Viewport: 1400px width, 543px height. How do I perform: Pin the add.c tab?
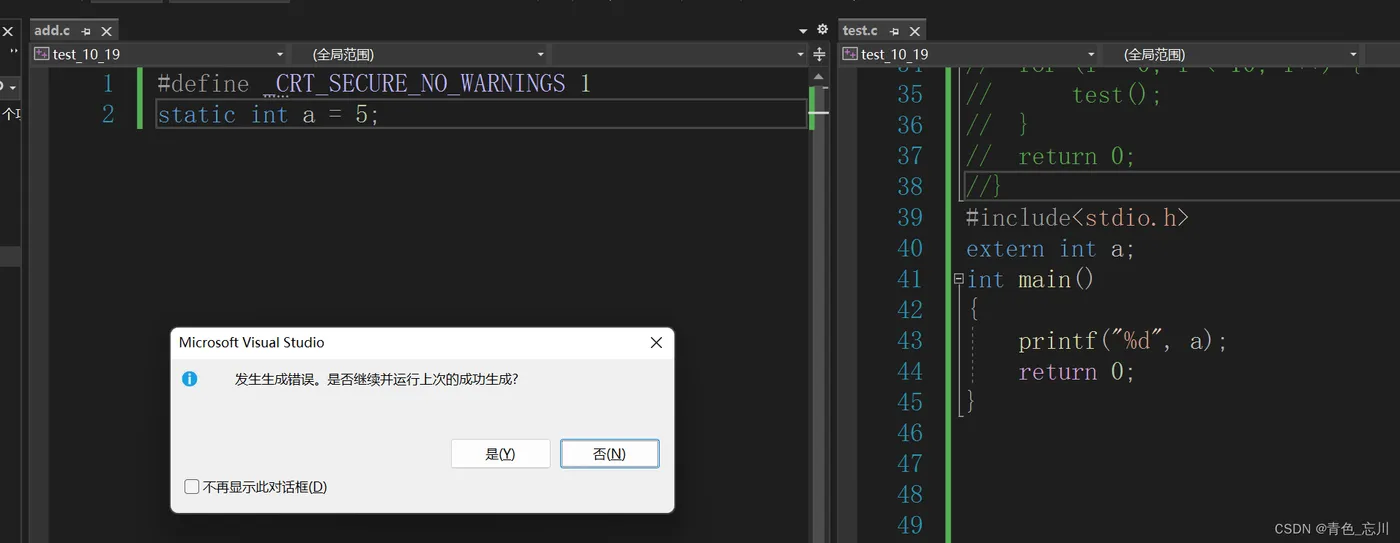pos(86,32)
